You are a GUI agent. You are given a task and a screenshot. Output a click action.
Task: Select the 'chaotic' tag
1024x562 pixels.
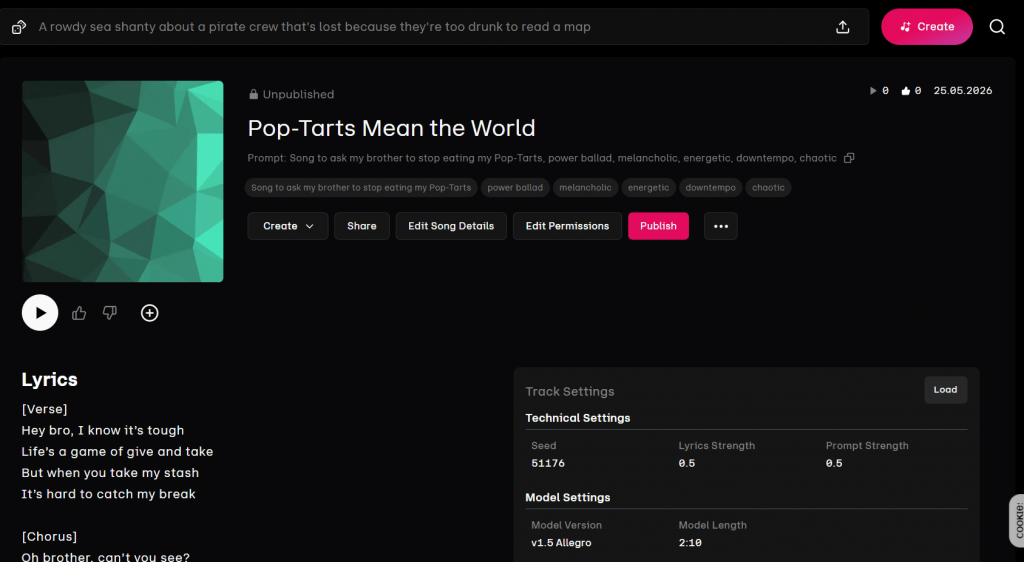click(768, 187)
